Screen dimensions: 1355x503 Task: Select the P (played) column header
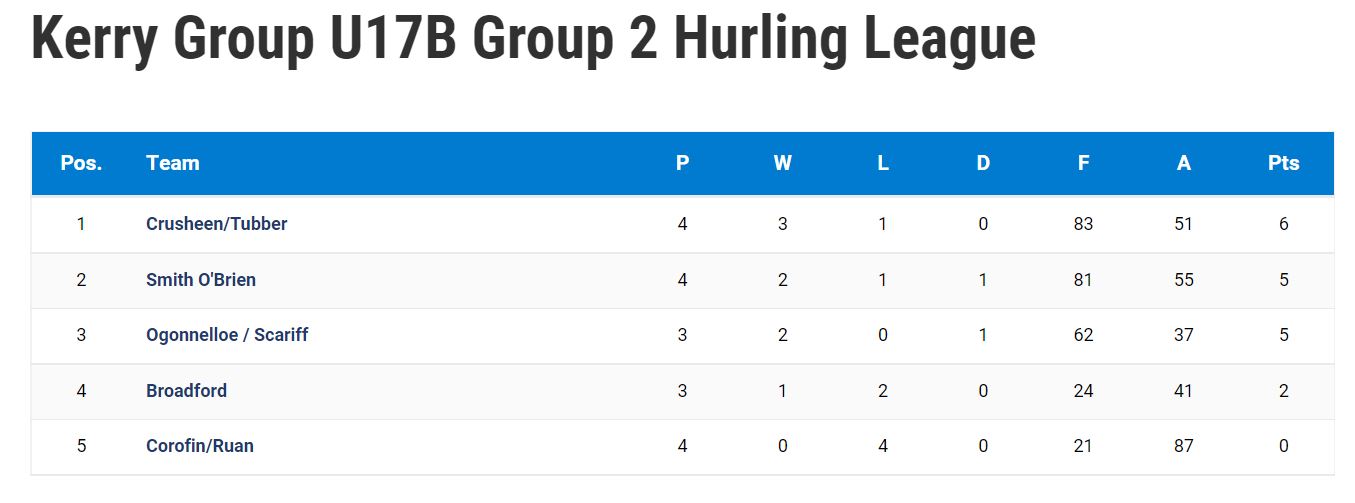coord(682,163)
